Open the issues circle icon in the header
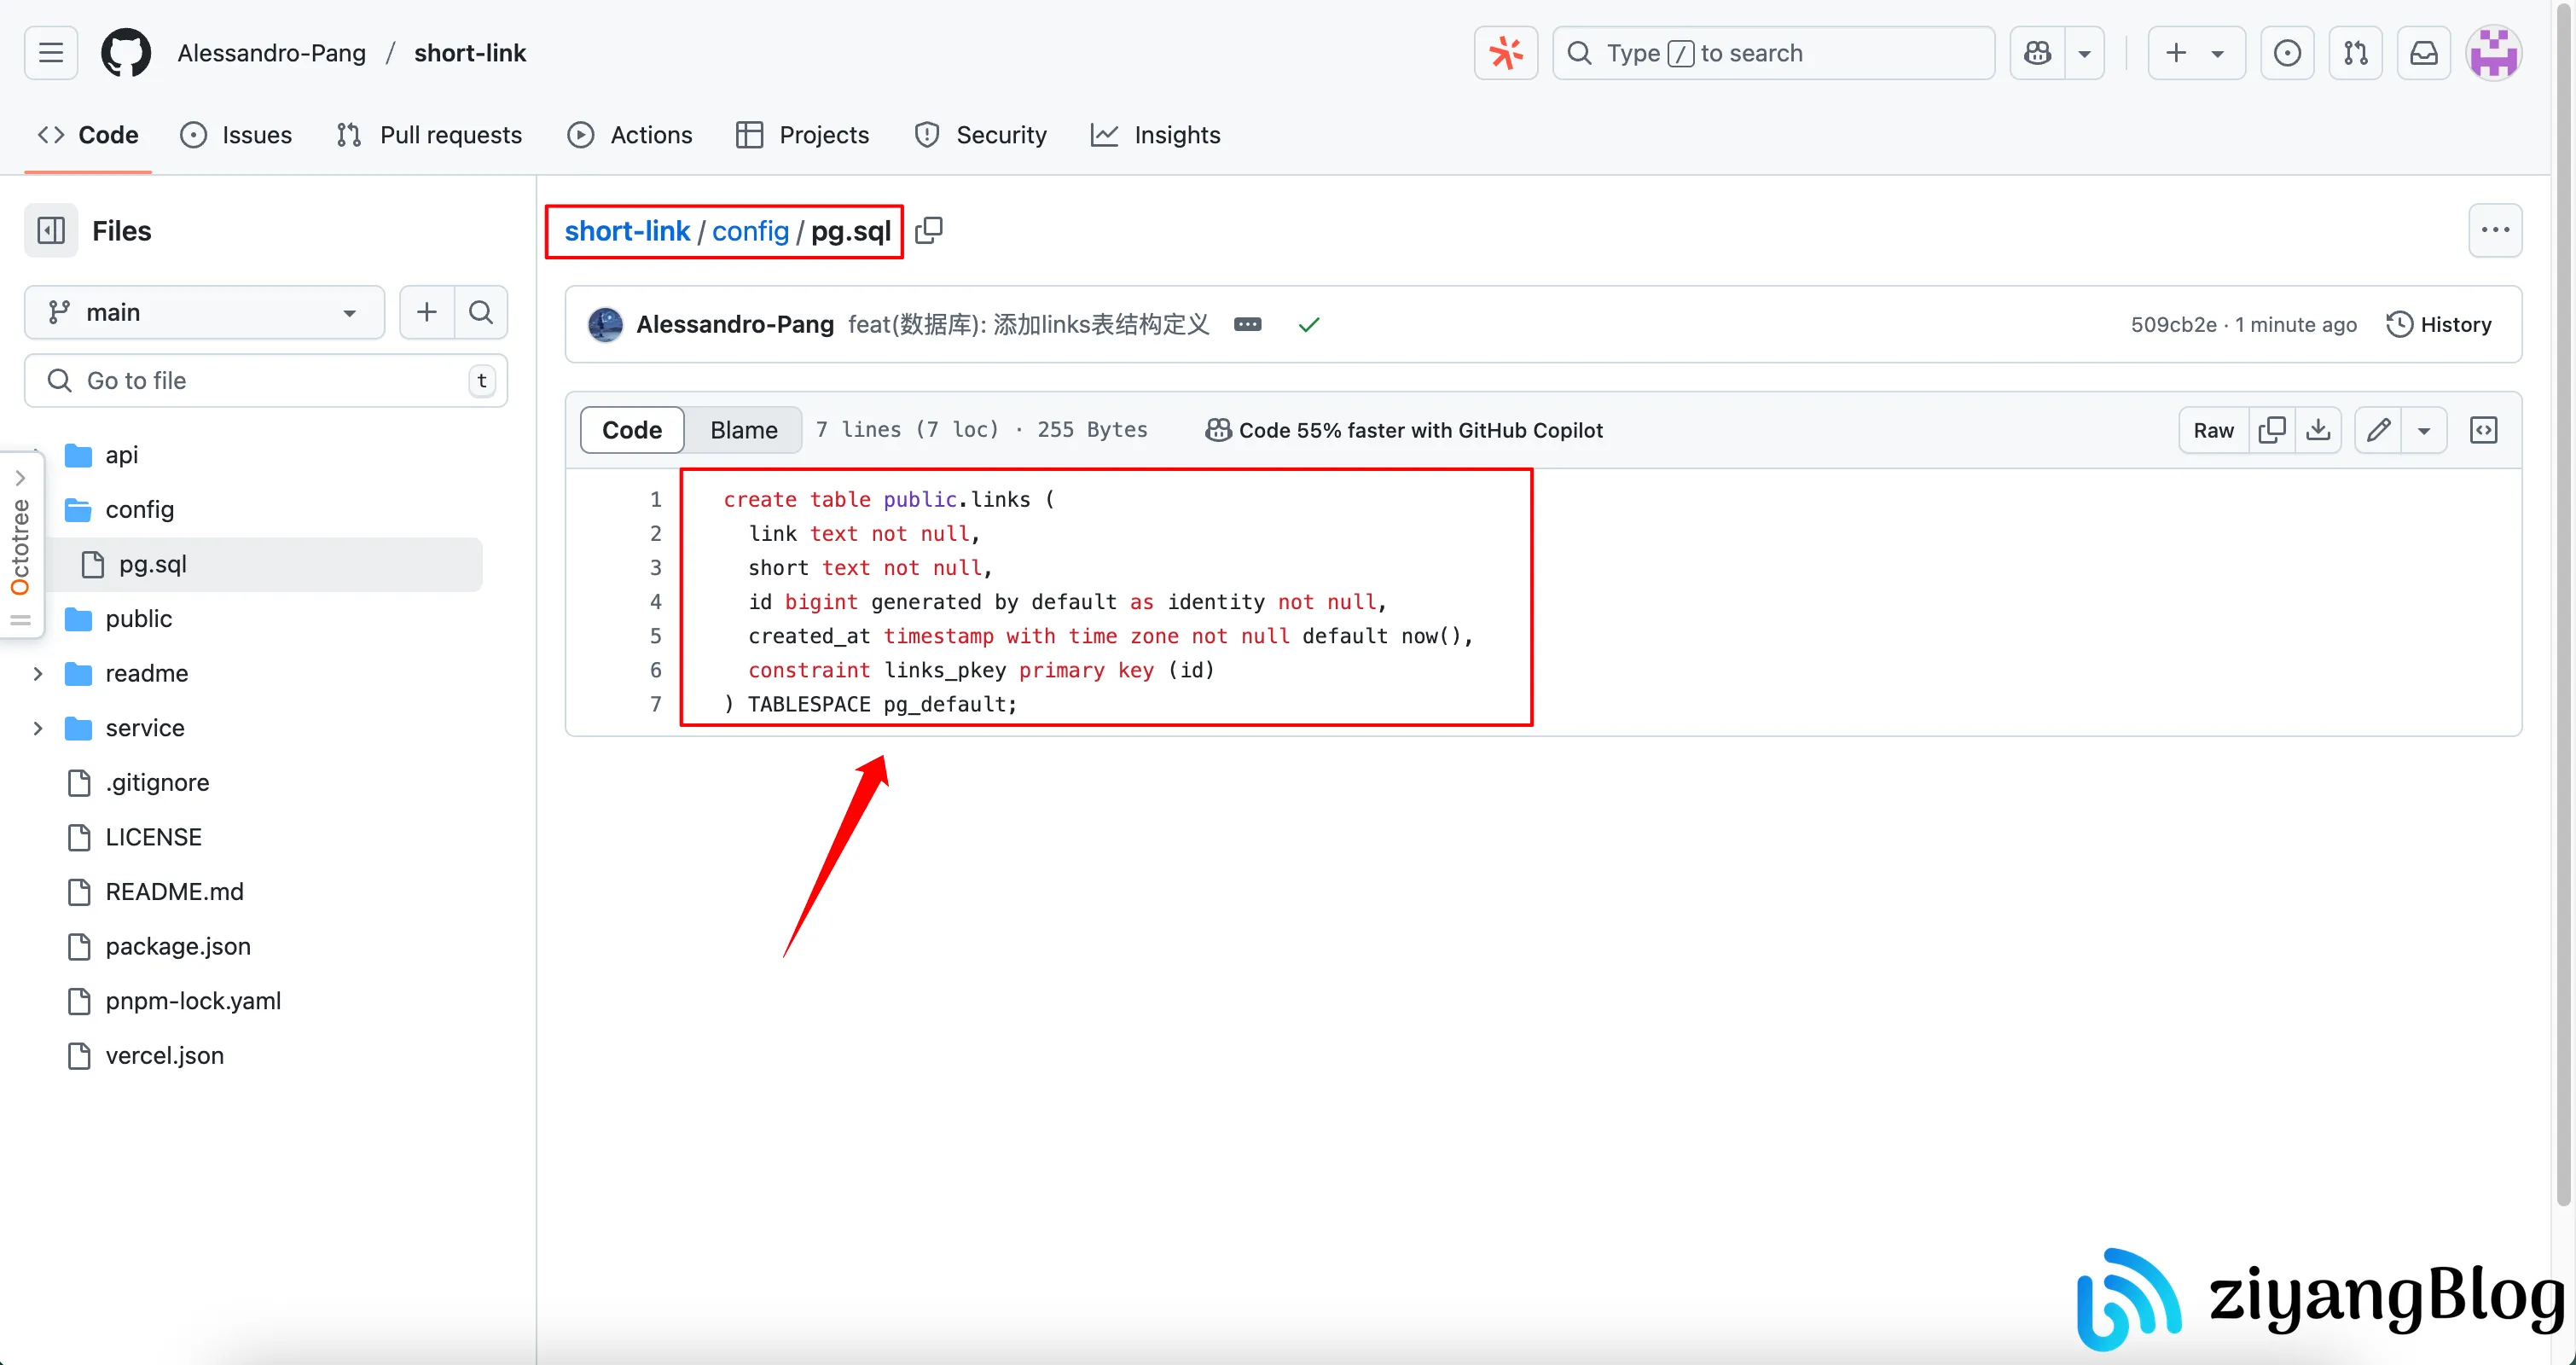This screenshot has width=2576, height=1365. click(x=2287, y=53)
